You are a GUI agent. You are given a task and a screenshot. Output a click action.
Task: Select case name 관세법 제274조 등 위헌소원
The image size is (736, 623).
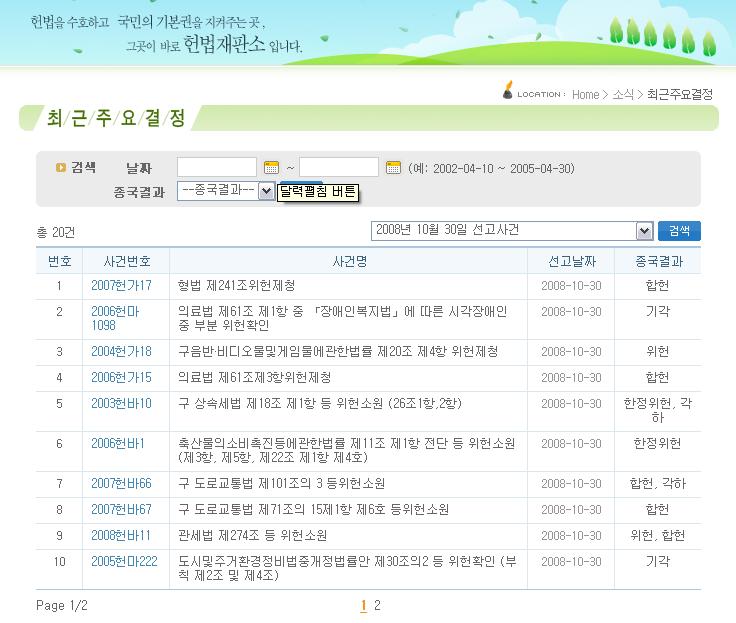[x=253, y=536]
